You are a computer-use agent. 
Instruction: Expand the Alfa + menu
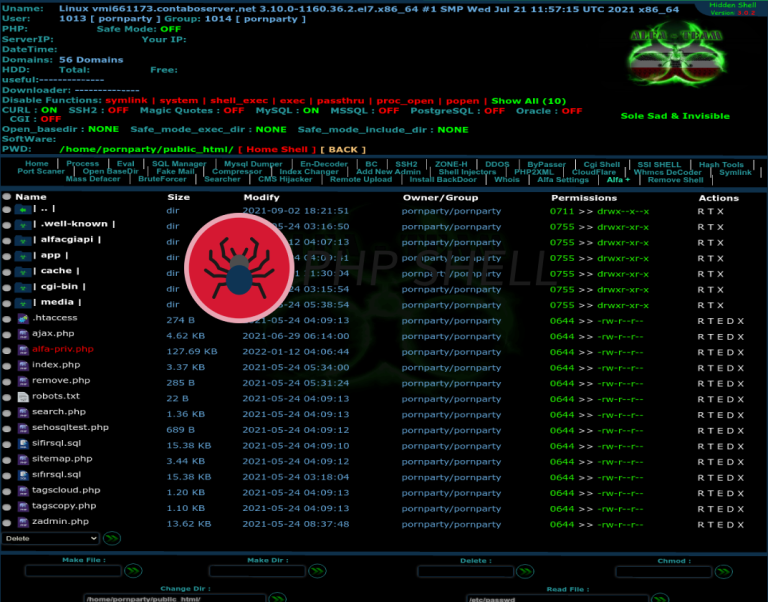[x=618, y=180]
